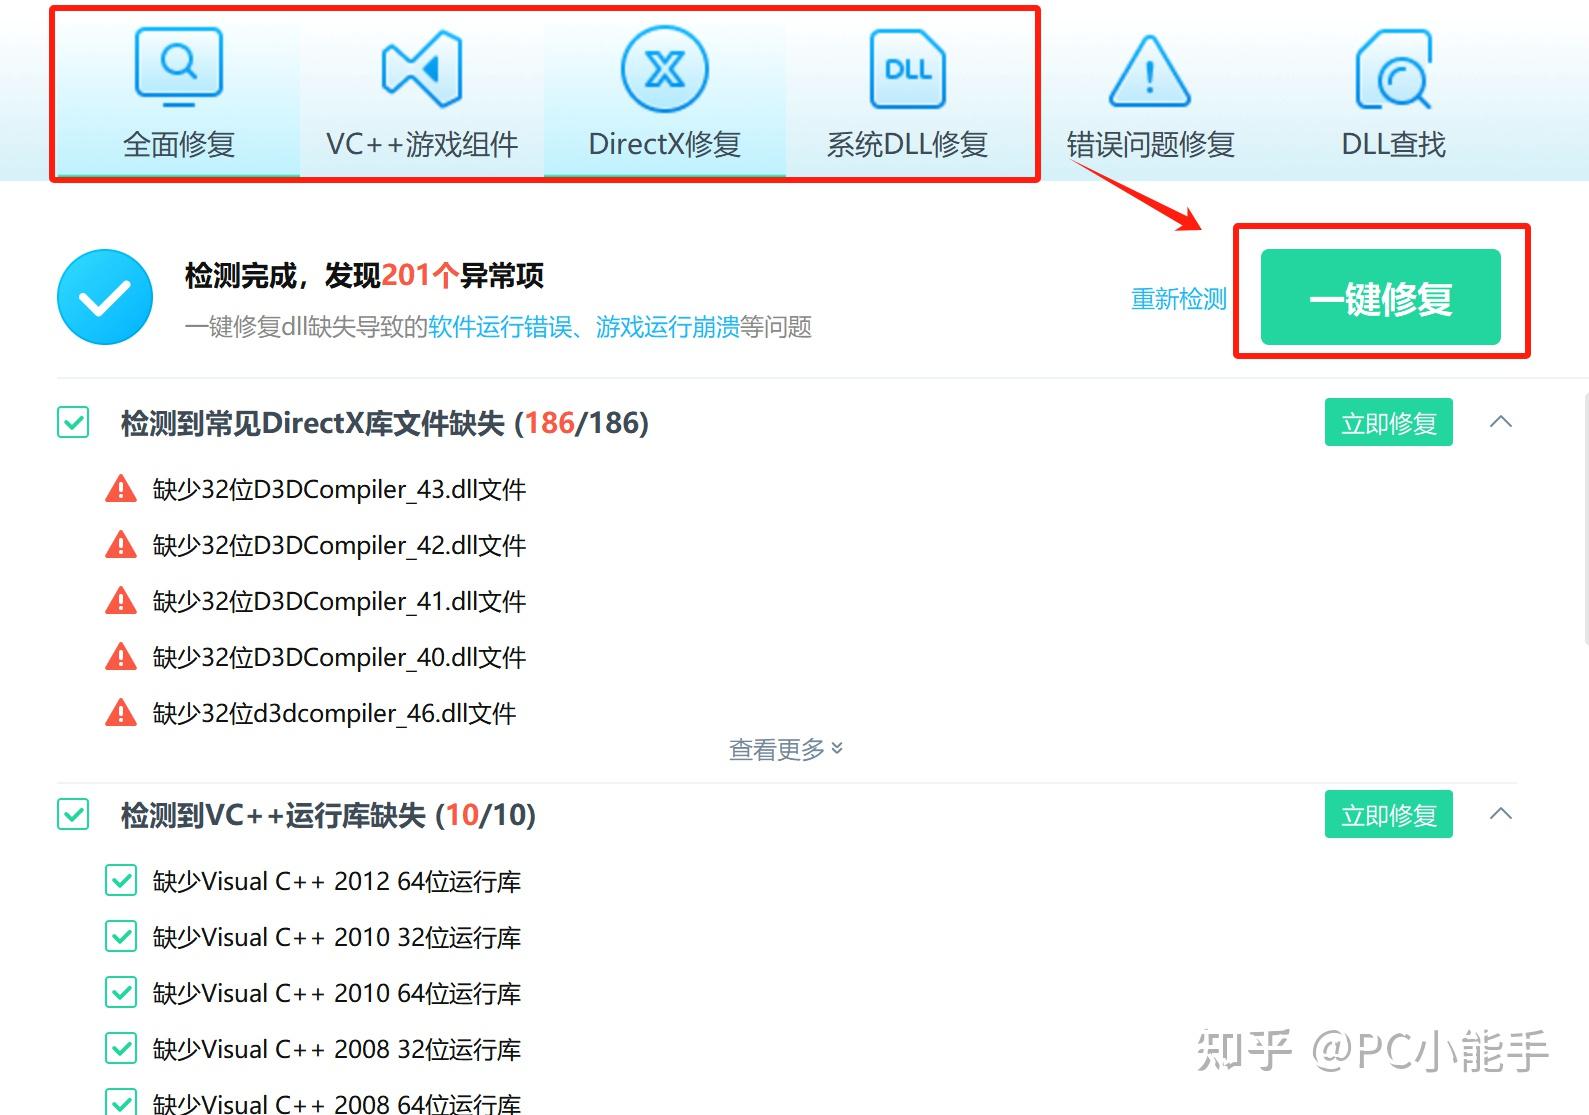Screen dimensions: 1589x1115
Task: Click 立即修复 for VC++运行库缺失
Action: point(1388,814)
